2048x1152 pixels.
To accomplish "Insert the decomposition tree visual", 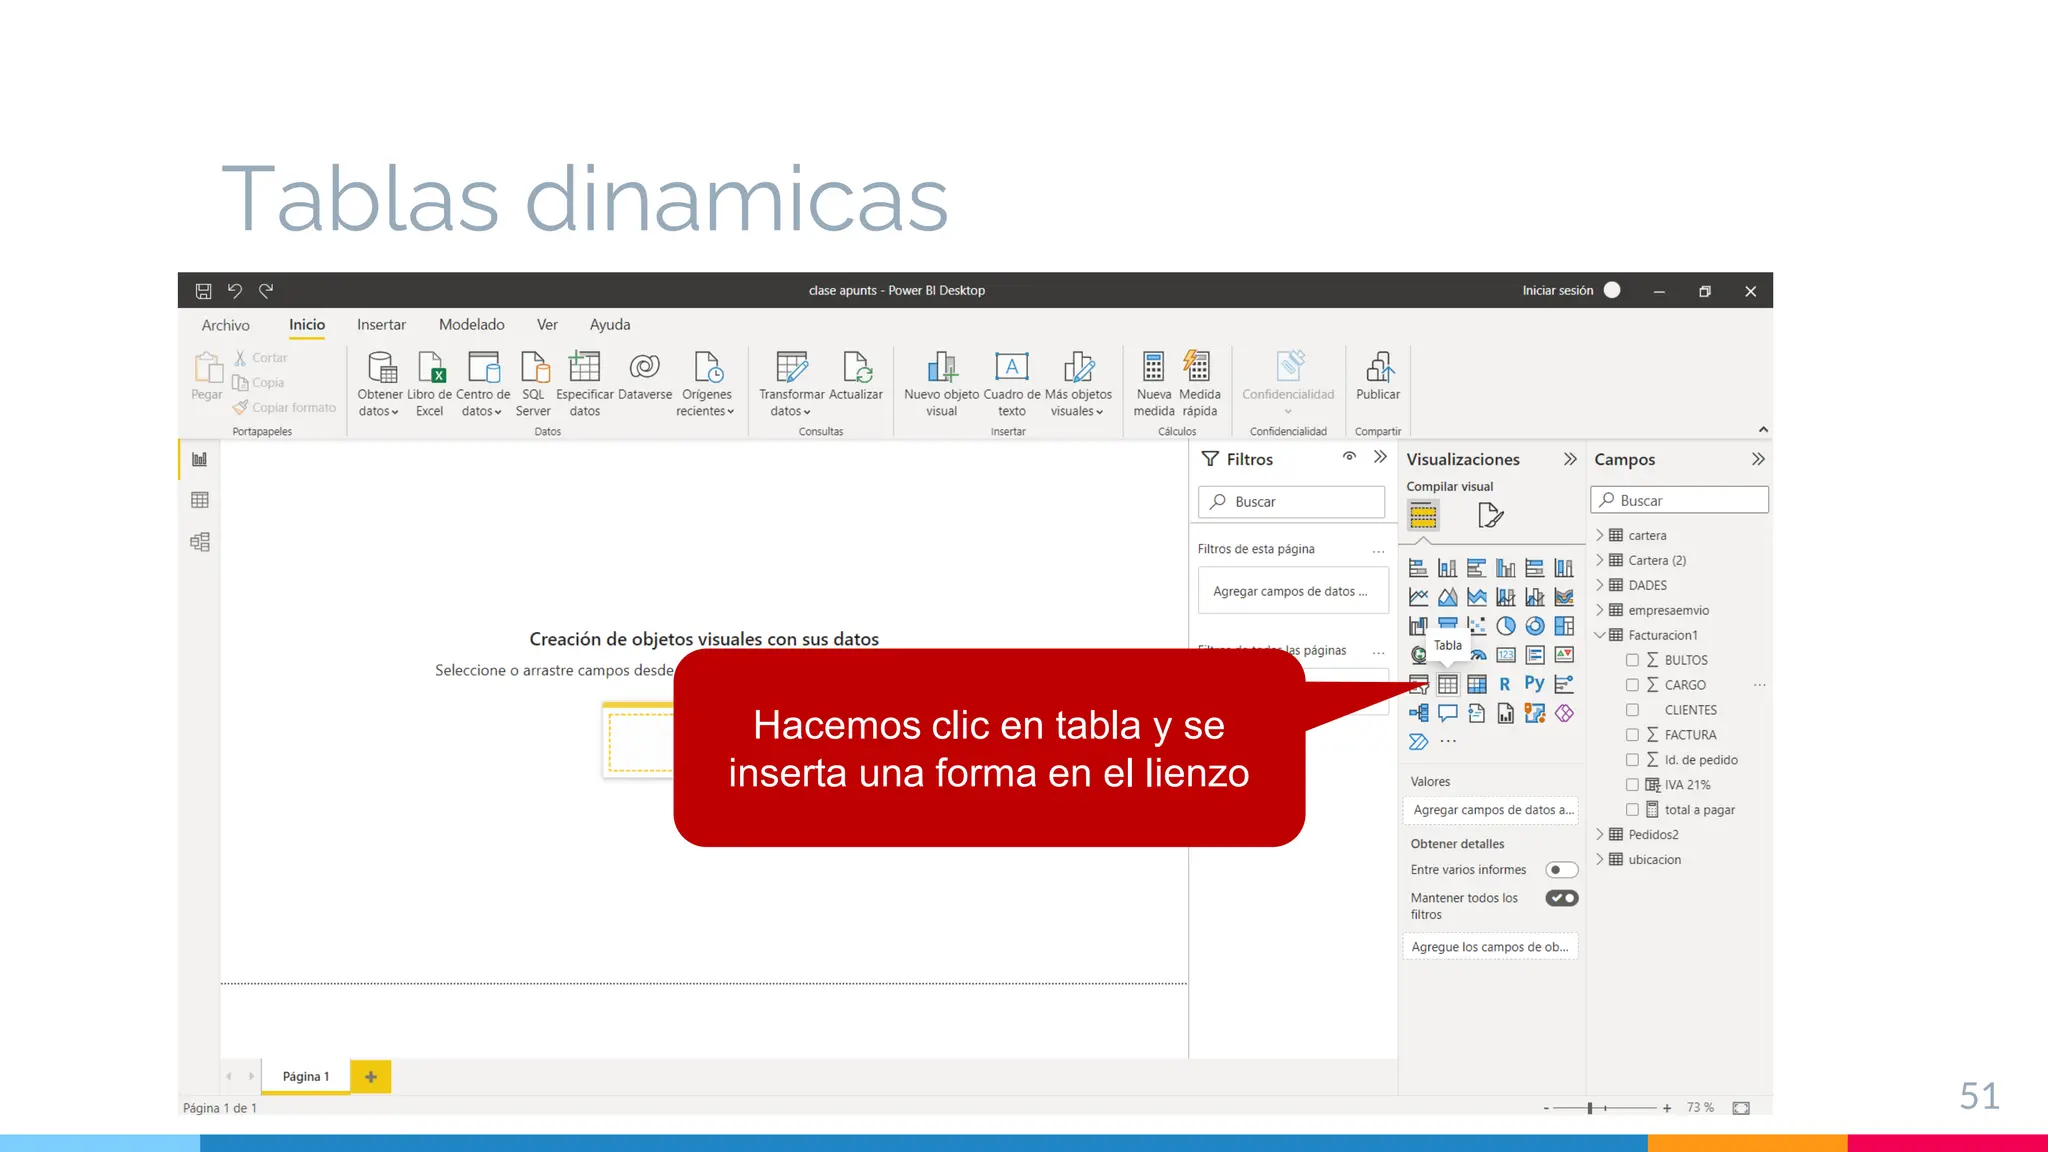I will (1418, 713).
